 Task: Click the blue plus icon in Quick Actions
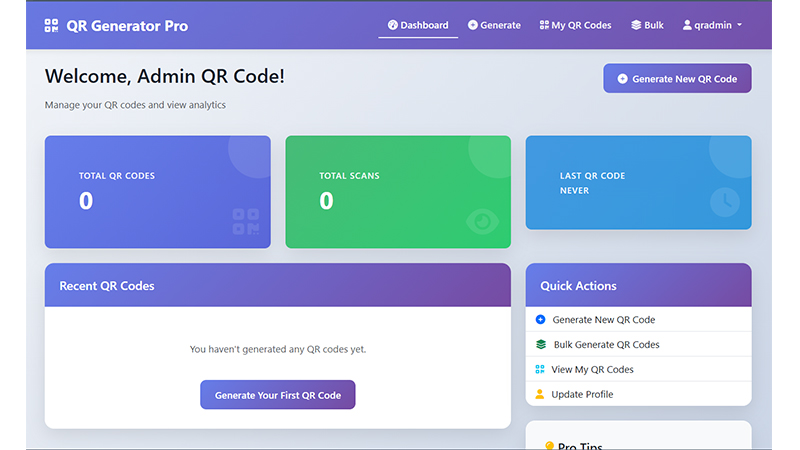click(540, 319)
